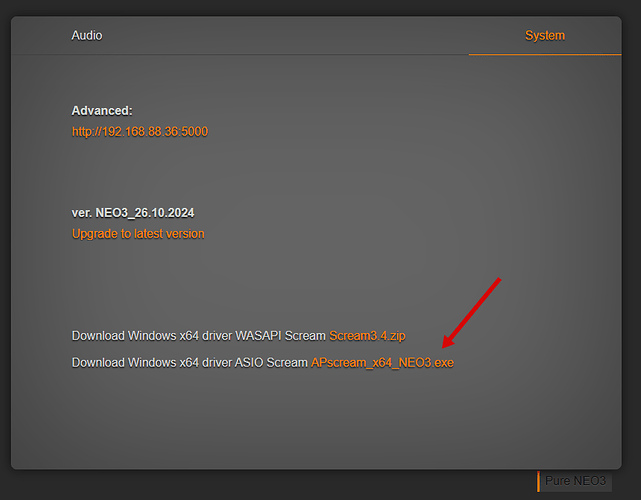641x500 pixels.
Task: Click blank tab bar space between tabs
Action: click(300, 35)
